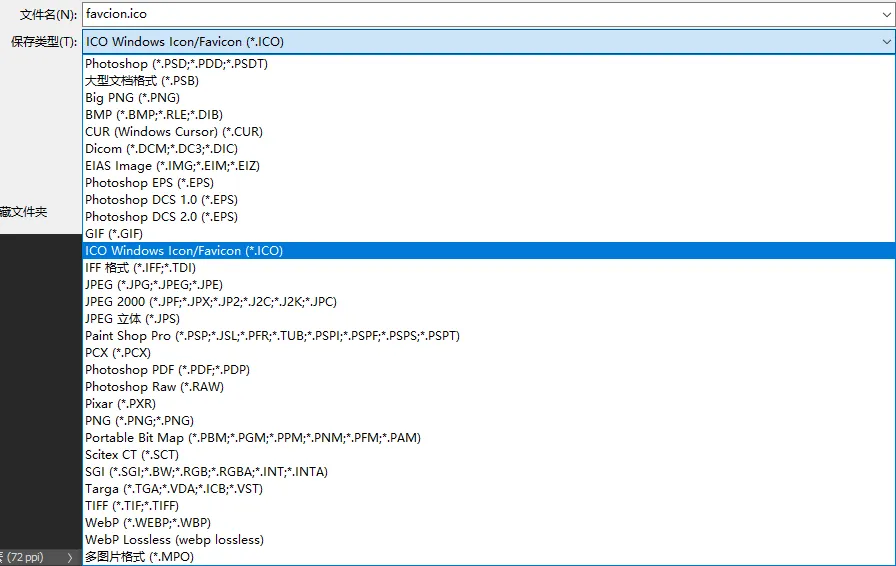Choose Photoshop DCS 1.0 format
896x566 pixels.
489,200
